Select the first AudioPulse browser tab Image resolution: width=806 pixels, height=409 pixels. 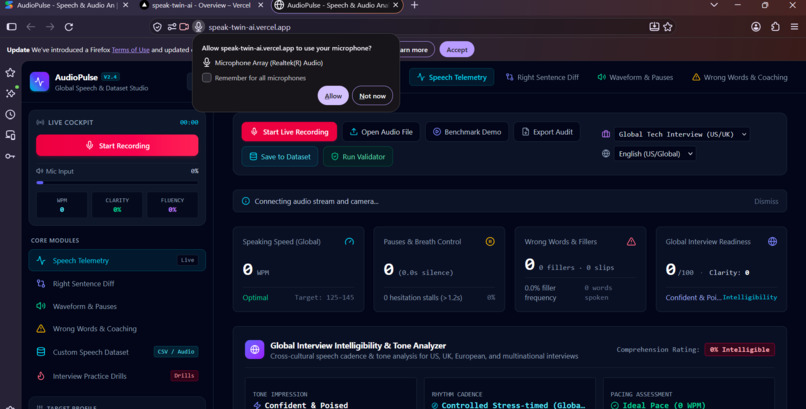(67, 5)
